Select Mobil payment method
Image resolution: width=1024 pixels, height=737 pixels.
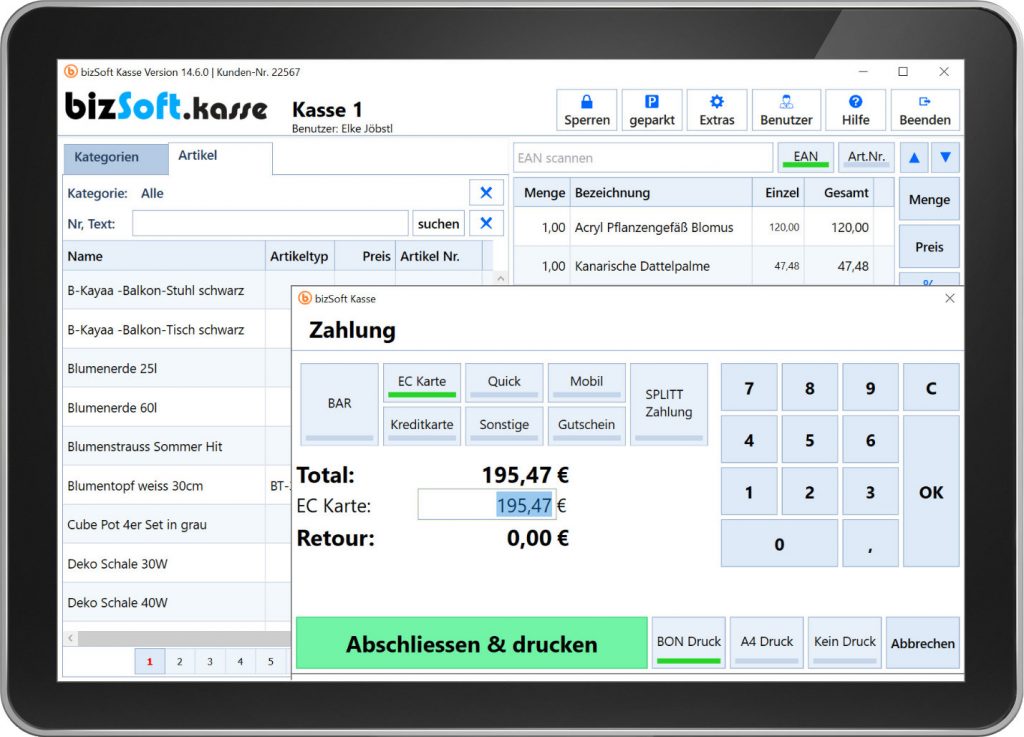click(586, 383)
